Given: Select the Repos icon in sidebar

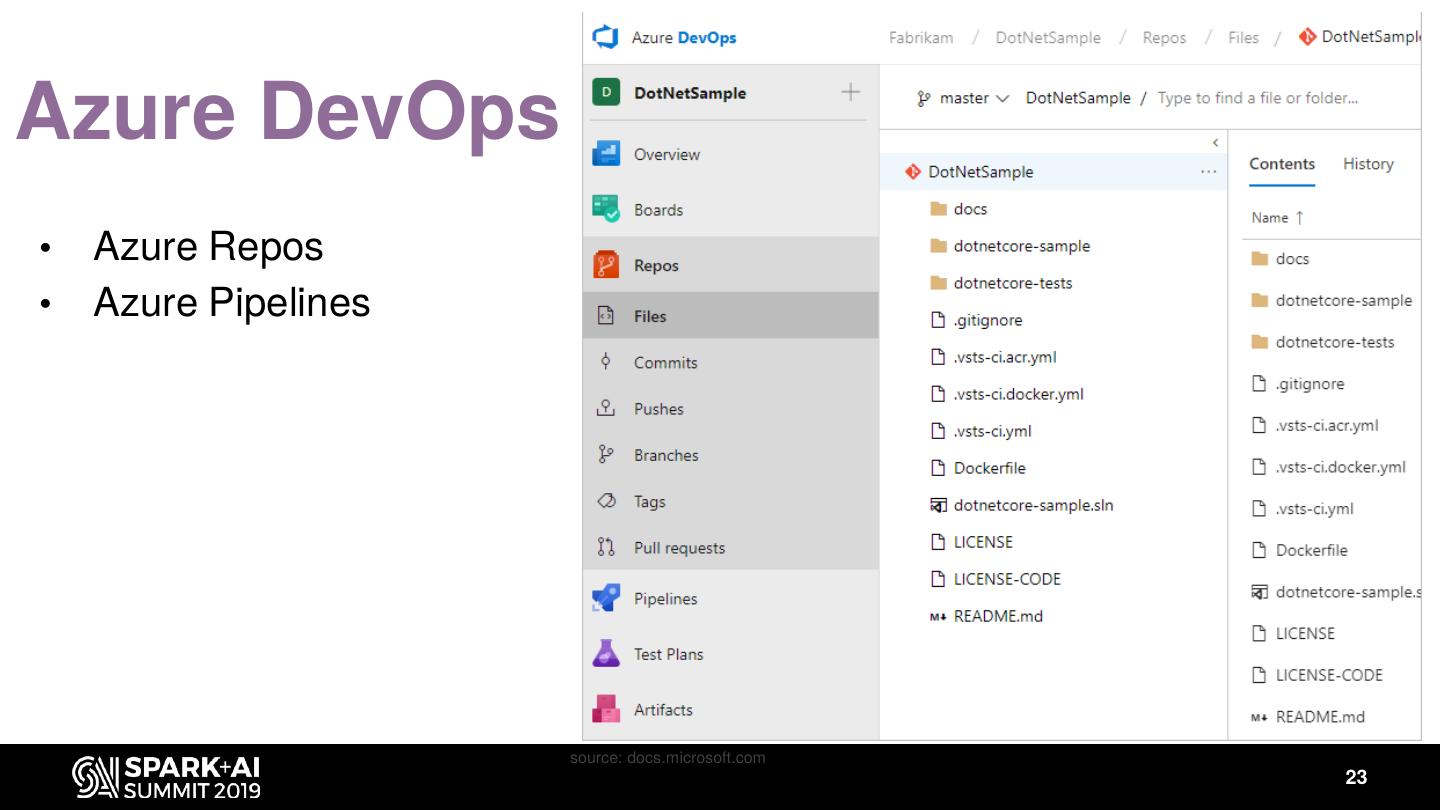Looking at the screenshot, I should (x=606, y=265).
